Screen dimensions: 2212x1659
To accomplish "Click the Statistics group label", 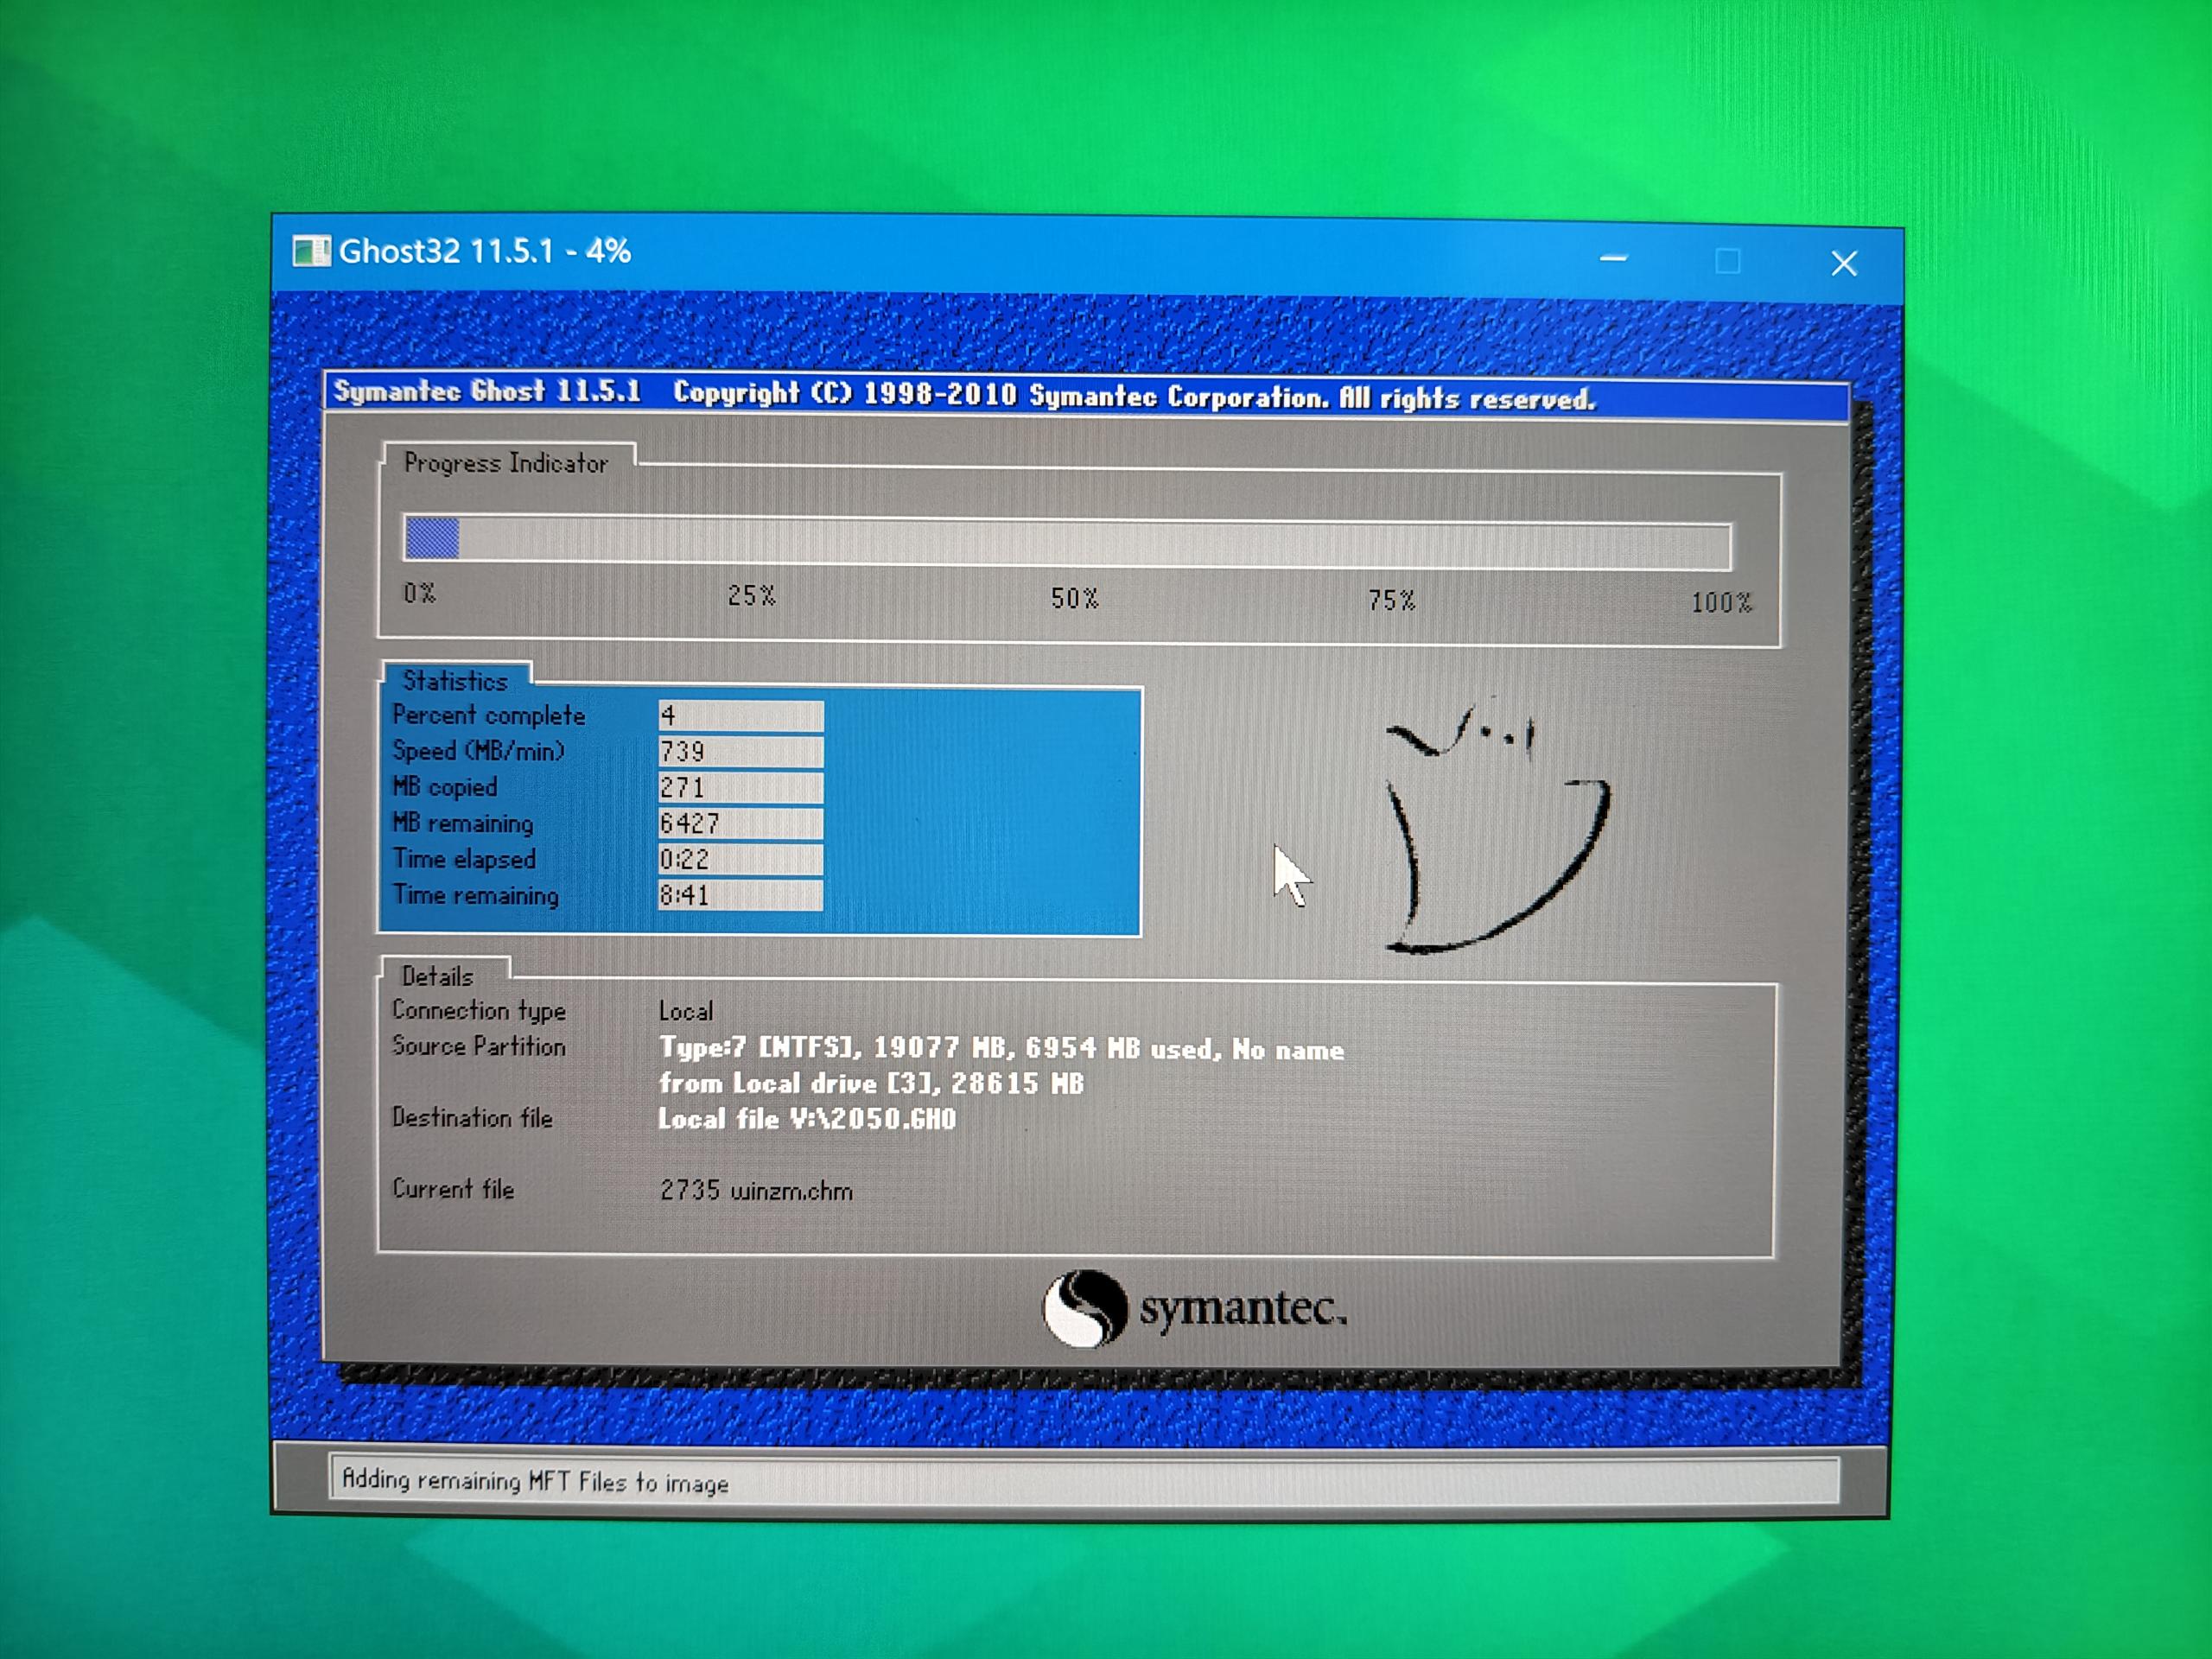I will [x=455, y=681].
